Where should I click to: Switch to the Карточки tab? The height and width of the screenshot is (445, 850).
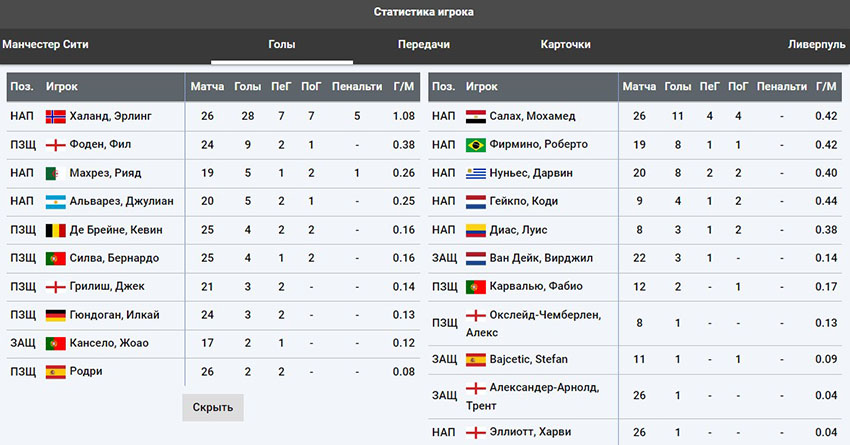(566, 45)
